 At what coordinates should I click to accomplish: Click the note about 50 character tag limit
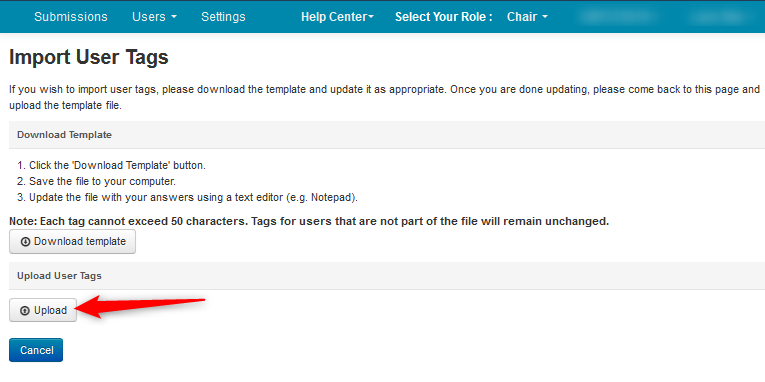309,221
